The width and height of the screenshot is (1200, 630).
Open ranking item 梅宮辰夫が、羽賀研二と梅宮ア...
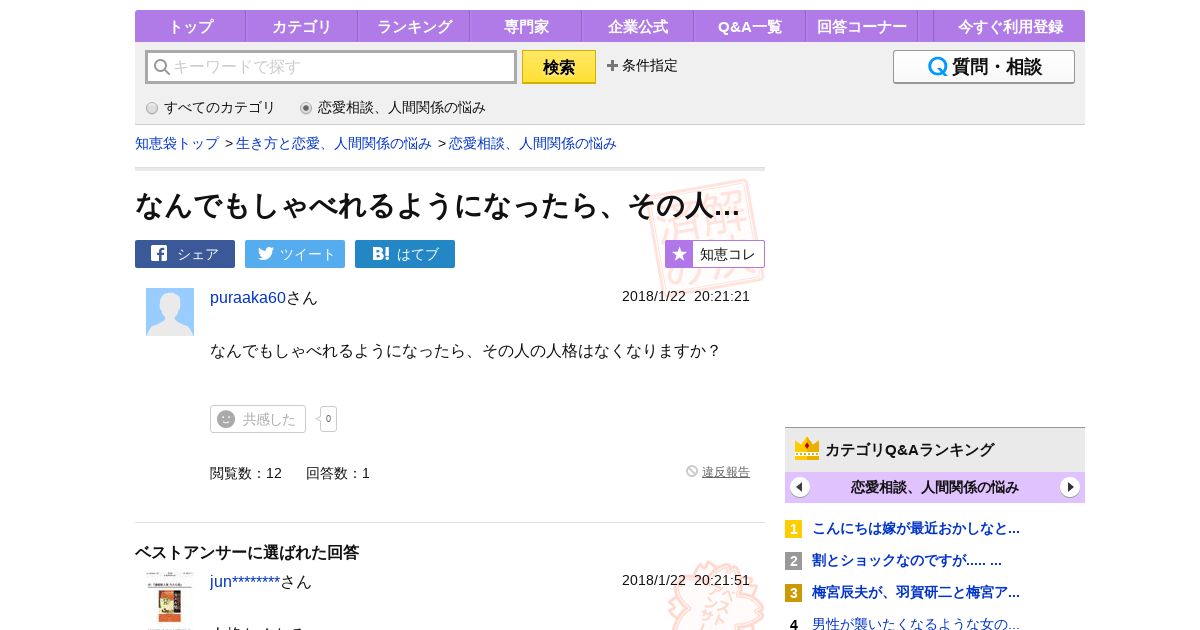point(916,592)
